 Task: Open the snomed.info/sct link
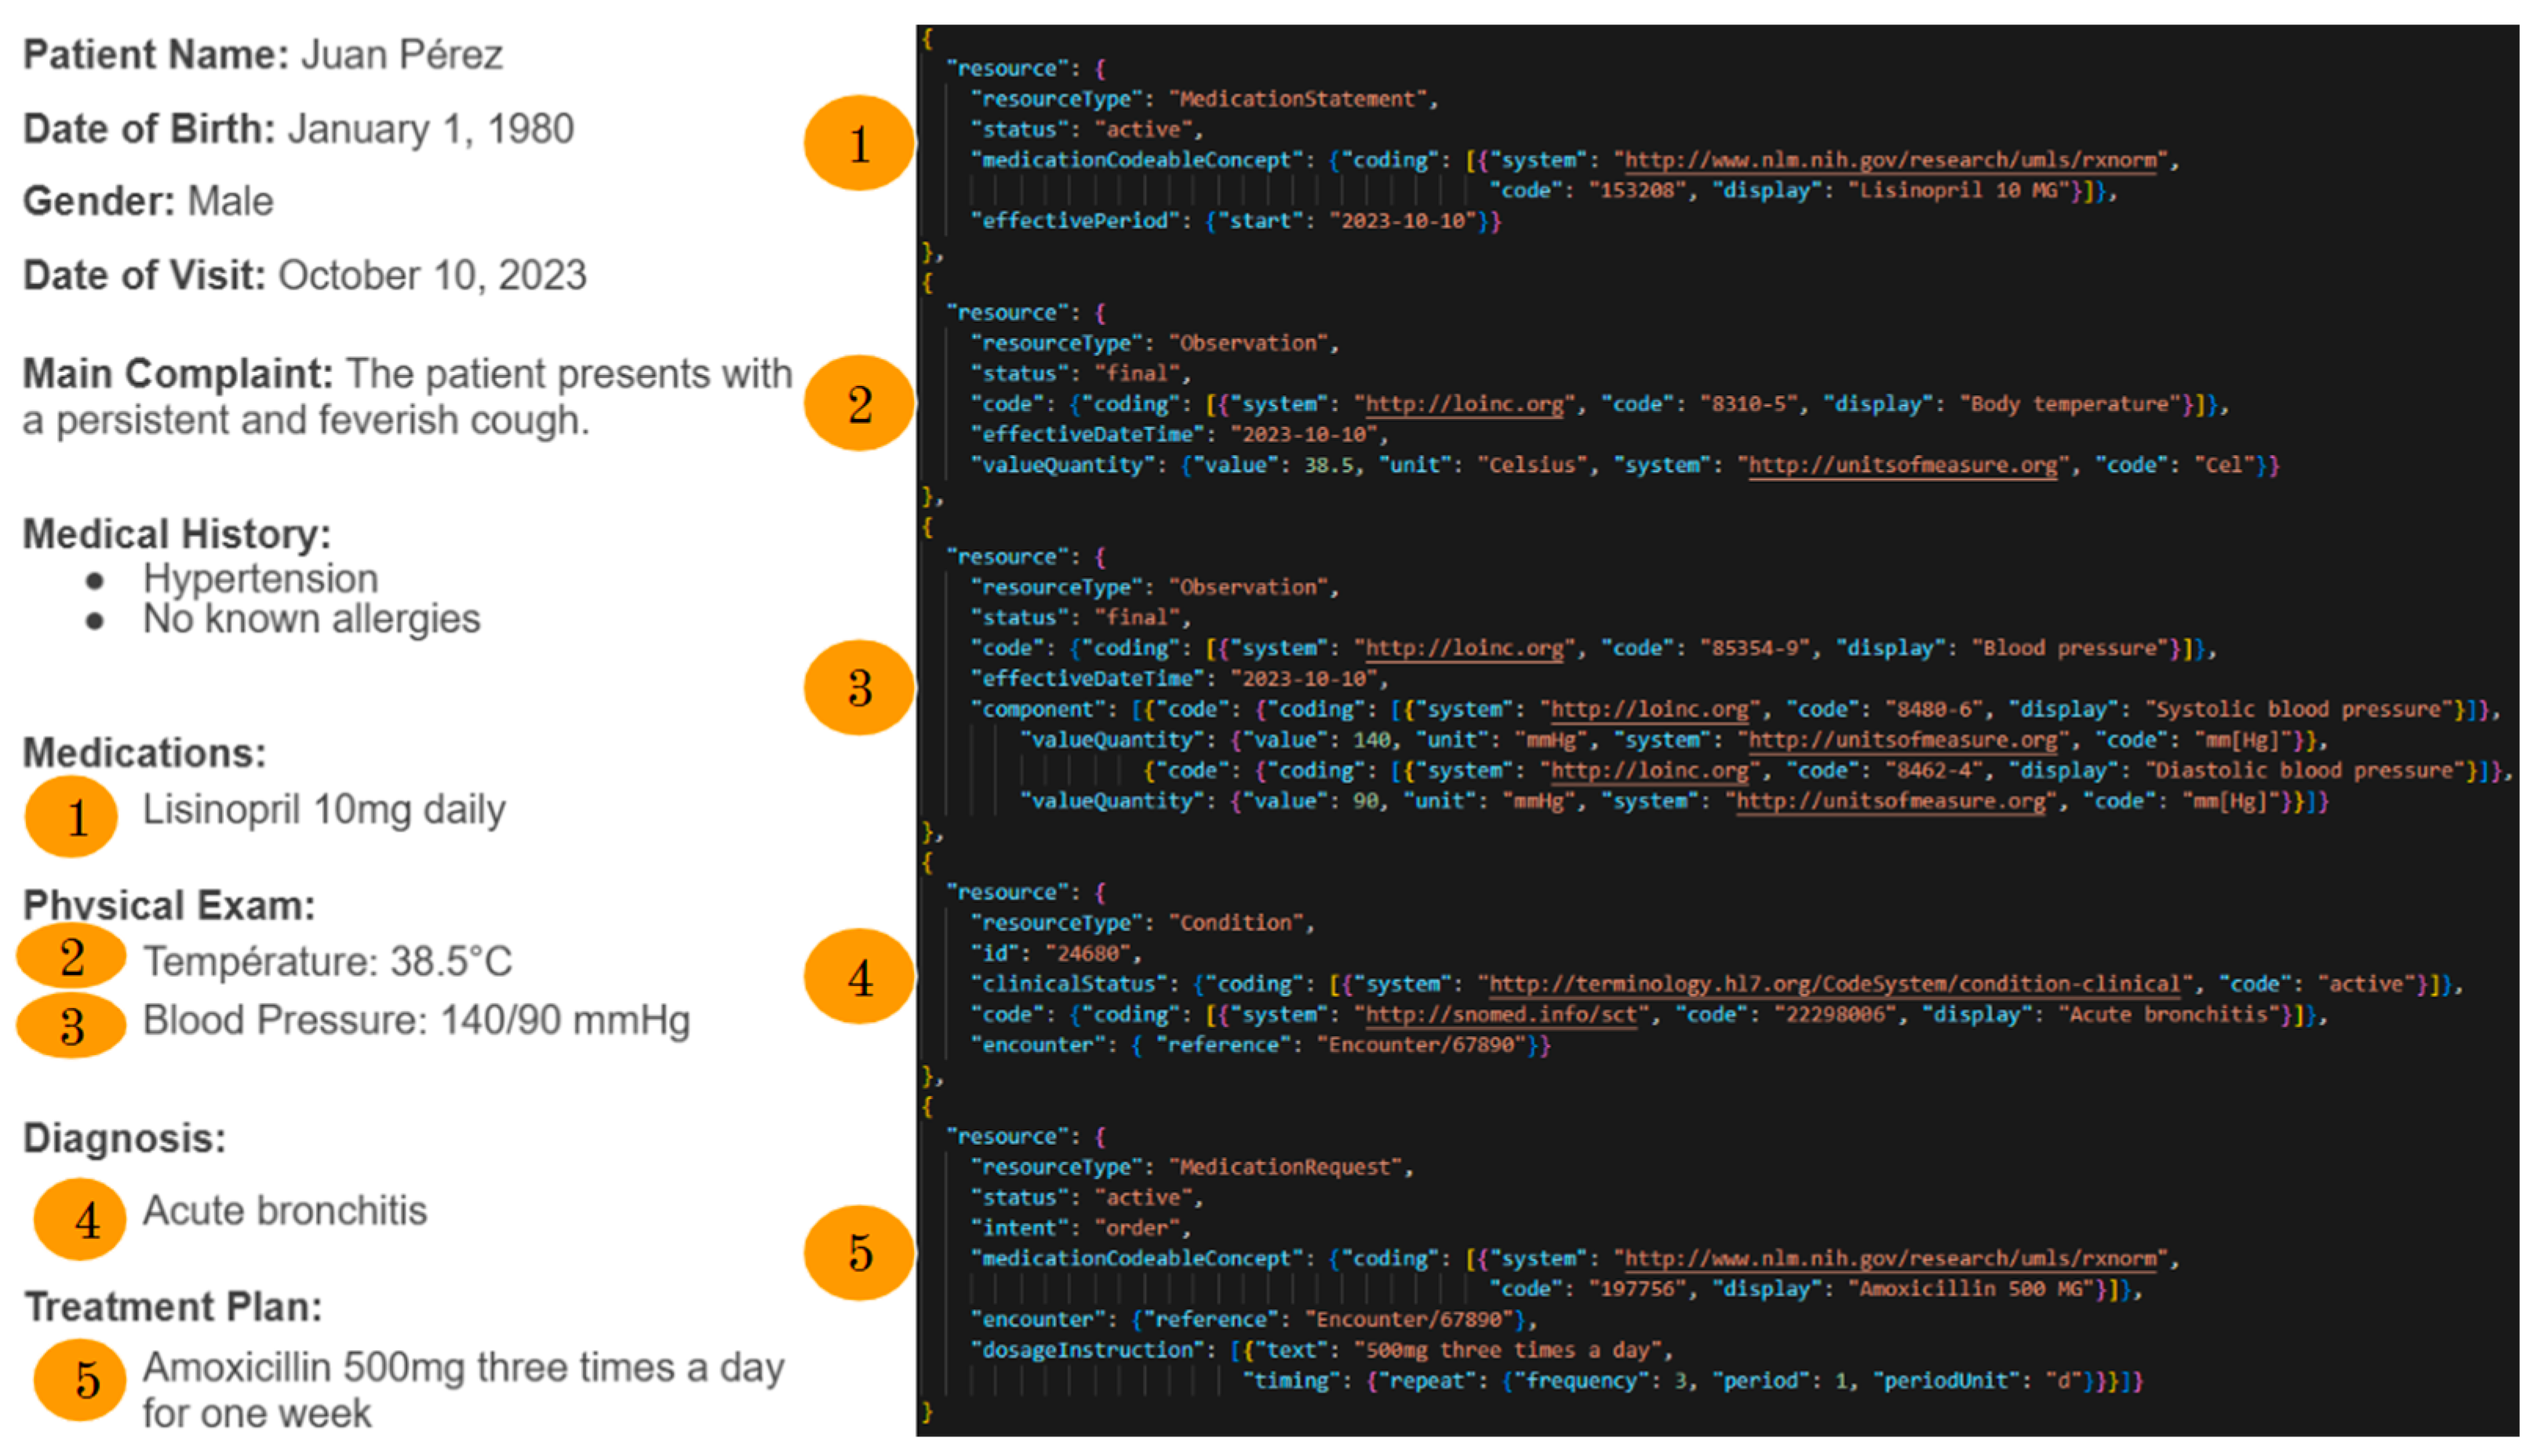pos(1501,1015)
